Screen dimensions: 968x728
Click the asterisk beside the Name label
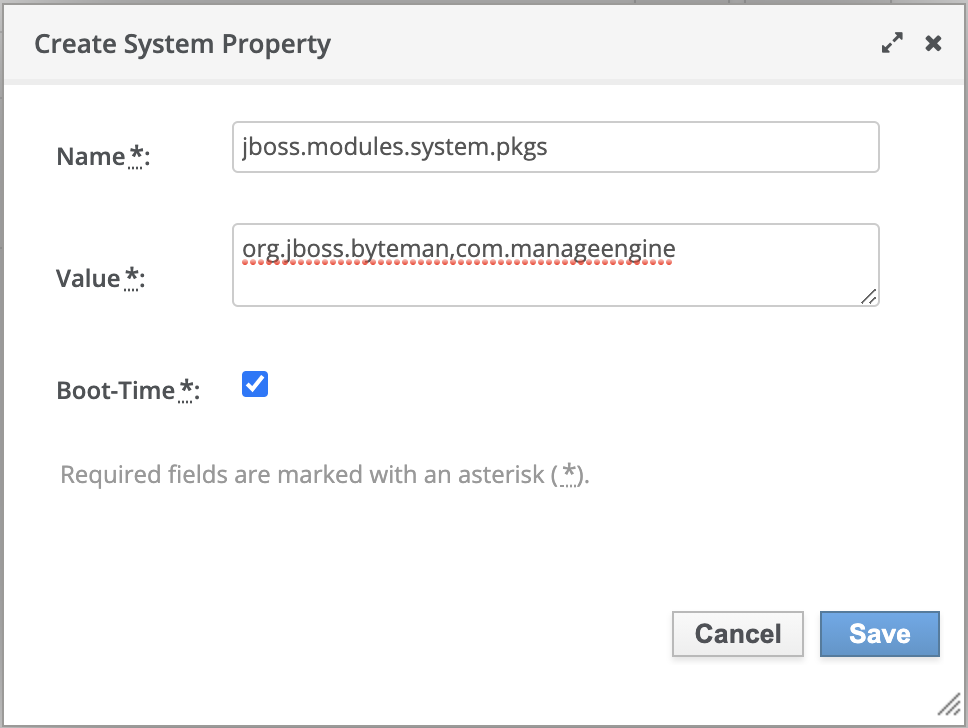(x=137, y=155)
